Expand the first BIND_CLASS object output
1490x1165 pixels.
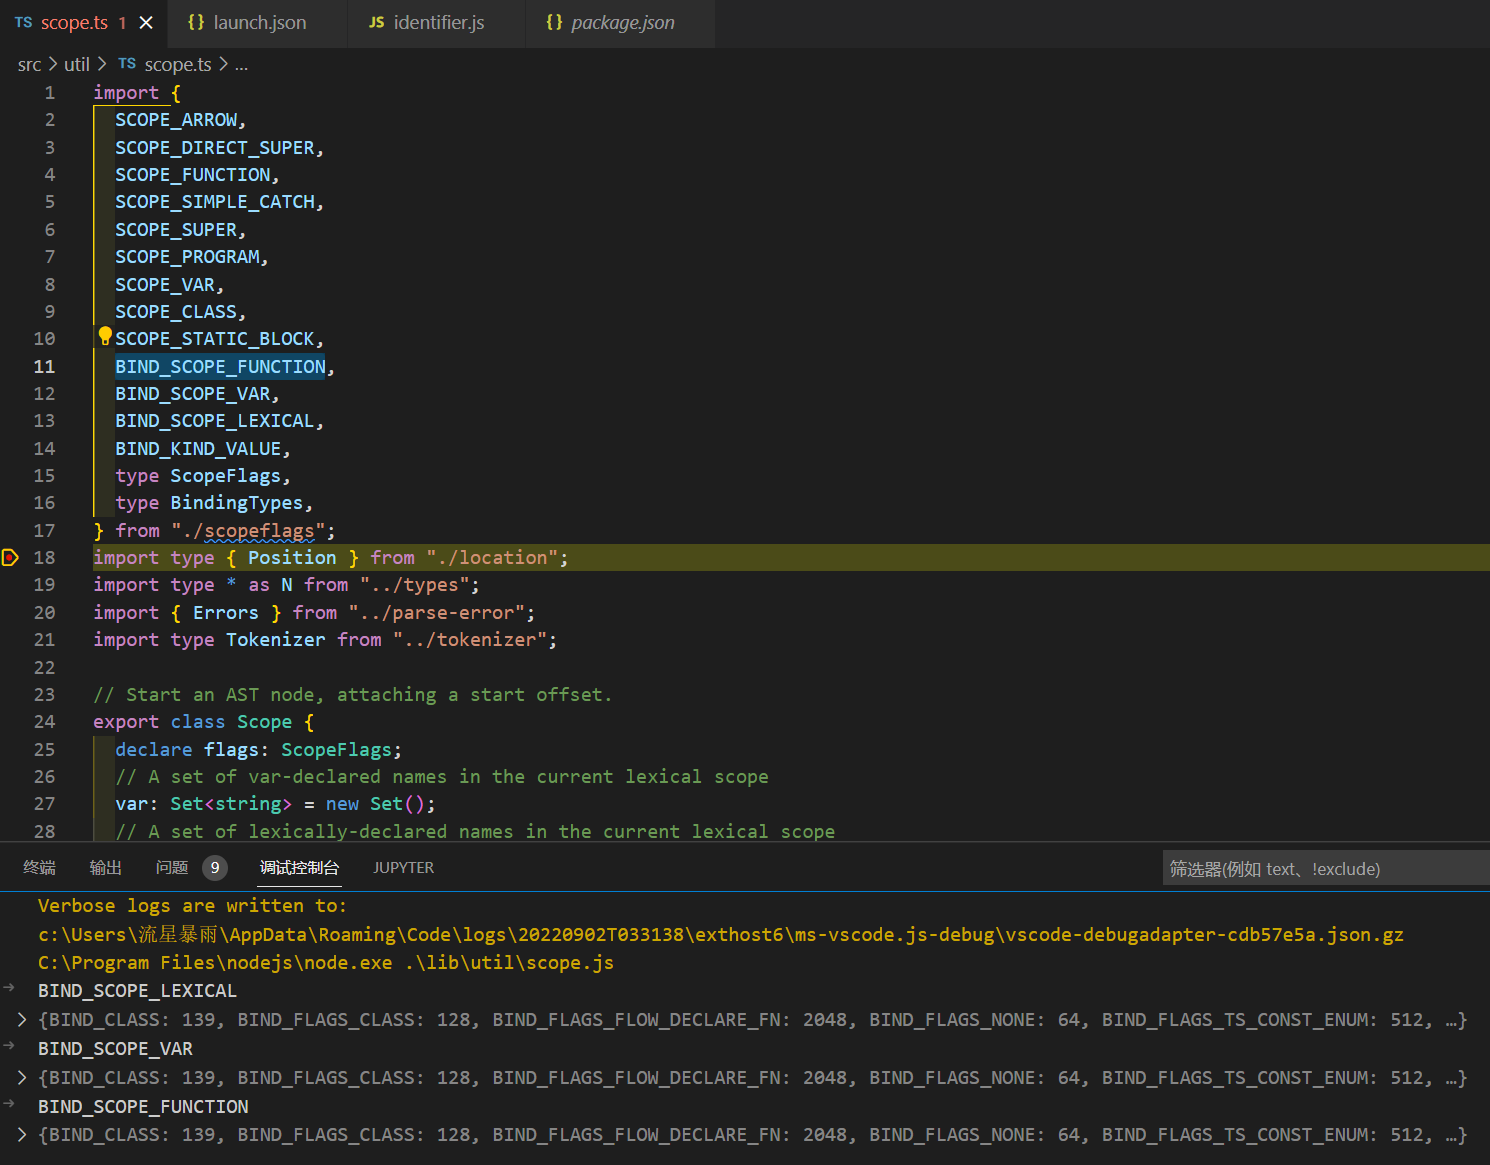[x=22, y=1020]
